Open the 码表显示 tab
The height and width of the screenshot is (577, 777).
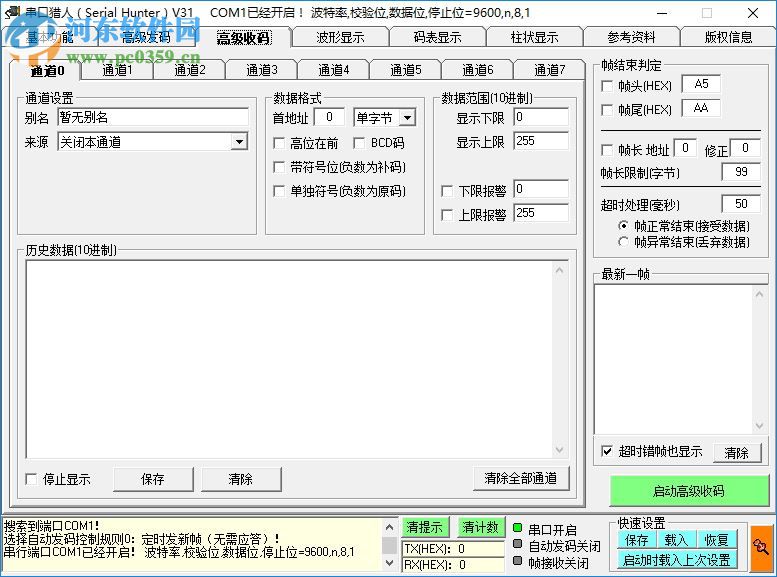[437, 37]
